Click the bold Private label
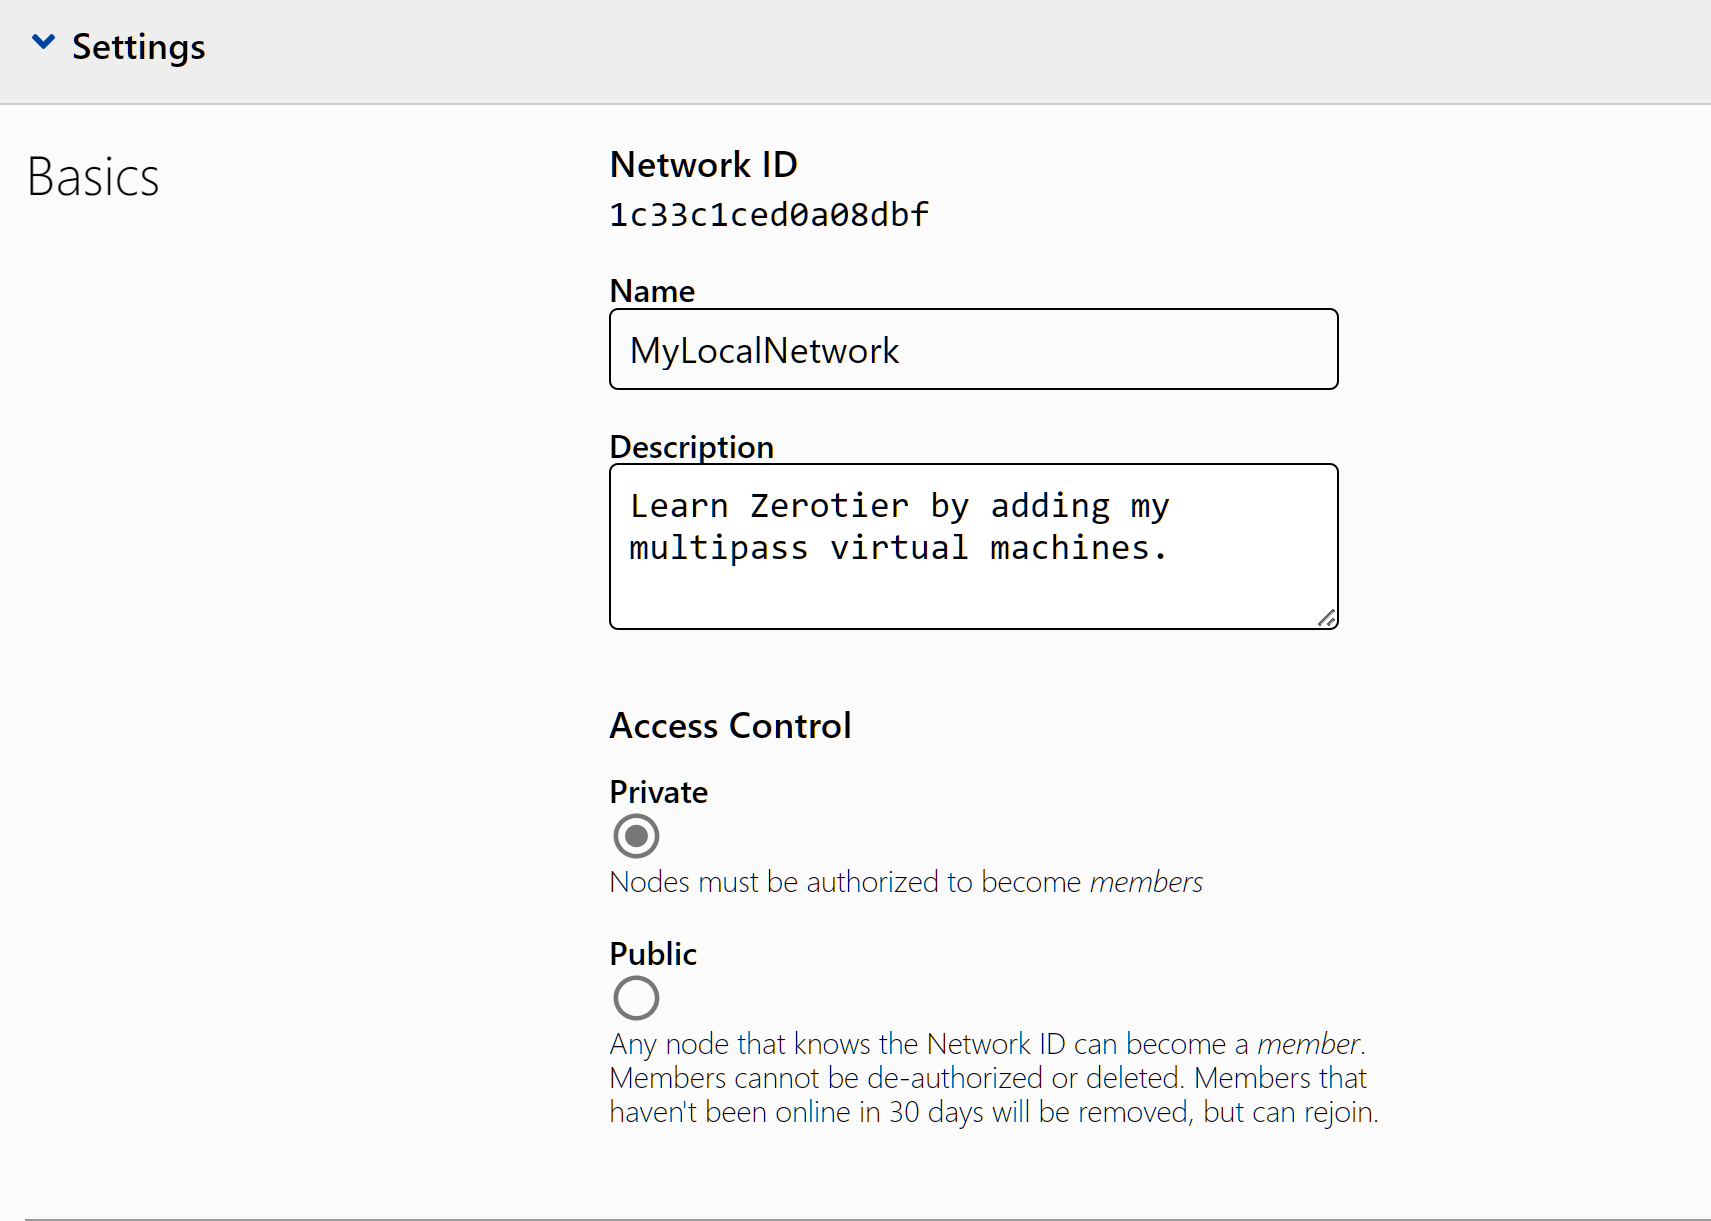 658,792
